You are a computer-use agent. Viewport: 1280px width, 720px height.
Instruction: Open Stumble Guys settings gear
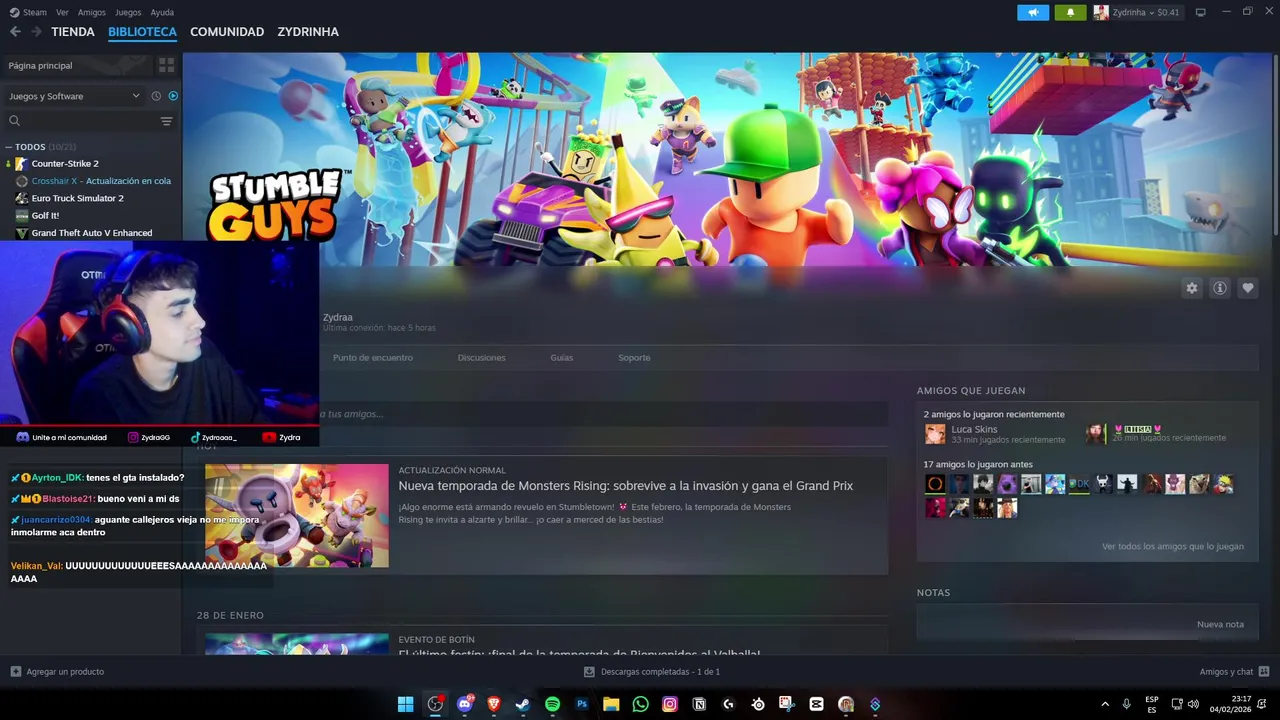click(1191, 288)
